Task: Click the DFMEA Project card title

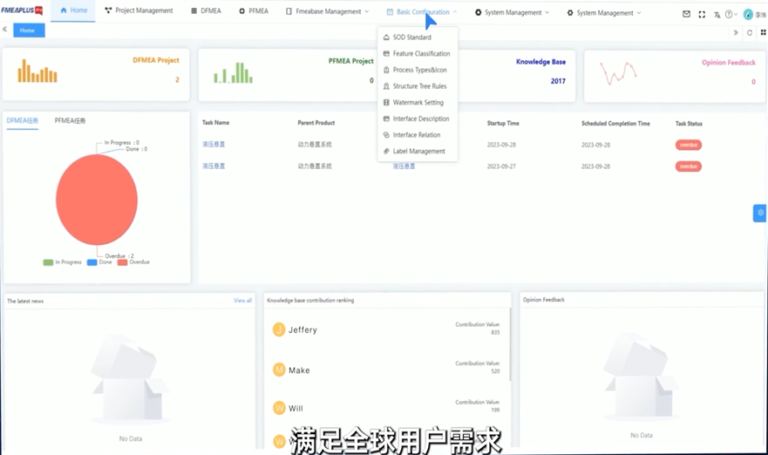Action: pyautogui.click(x=156, y=60)
